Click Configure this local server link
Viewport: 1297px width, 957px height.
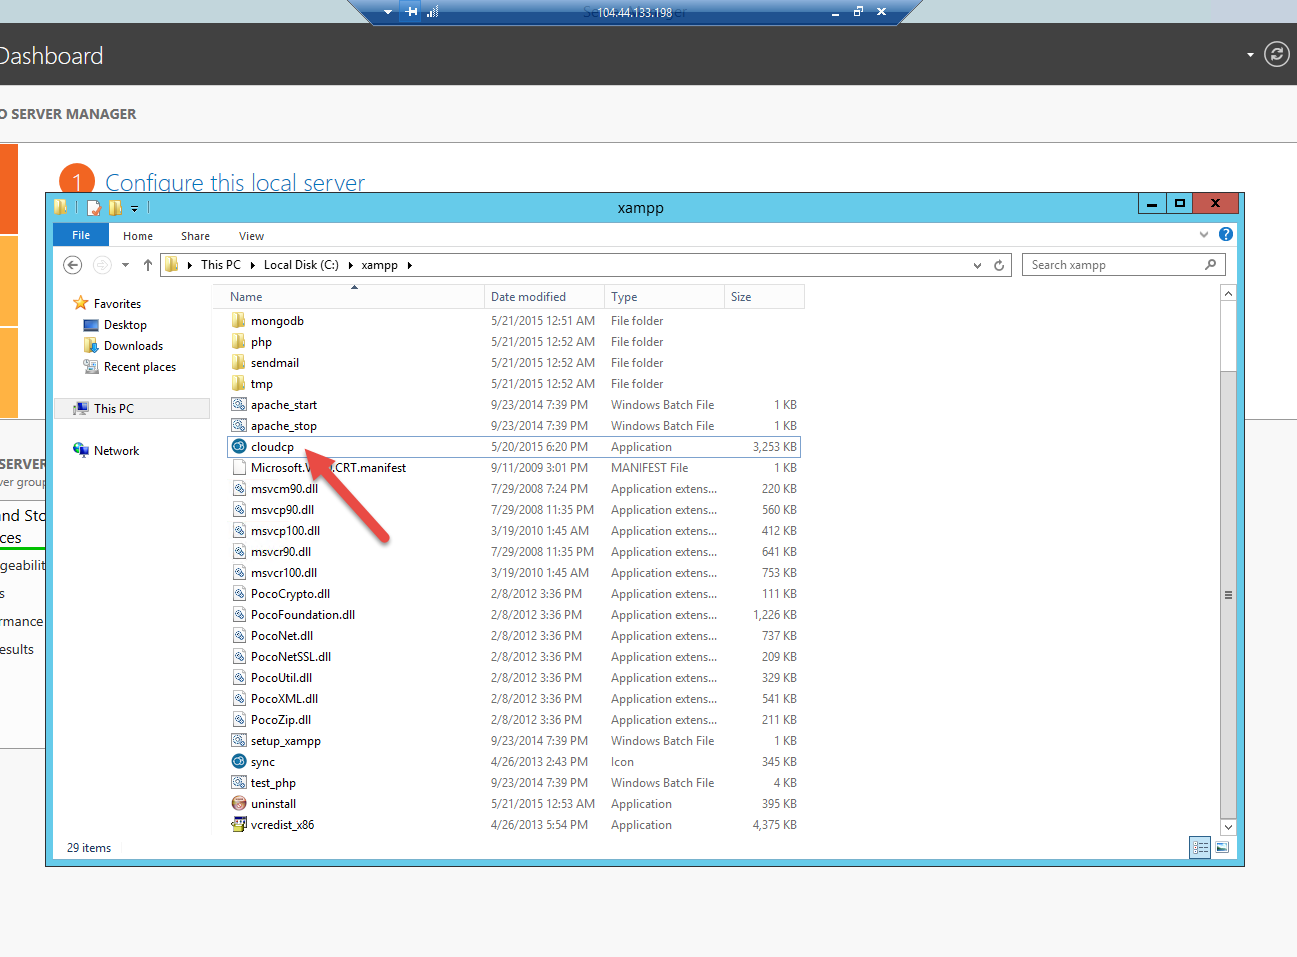point(235,182)
